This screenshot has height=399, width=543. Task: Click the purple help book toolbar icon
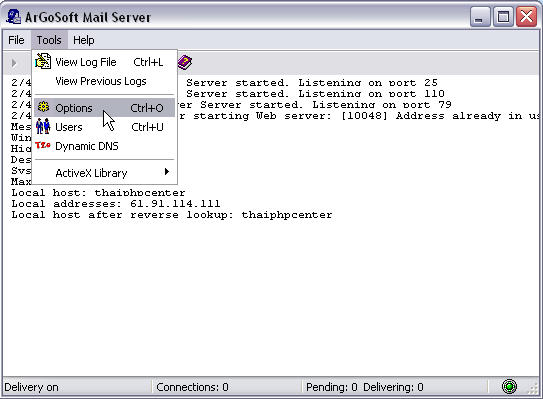point(185,62)
